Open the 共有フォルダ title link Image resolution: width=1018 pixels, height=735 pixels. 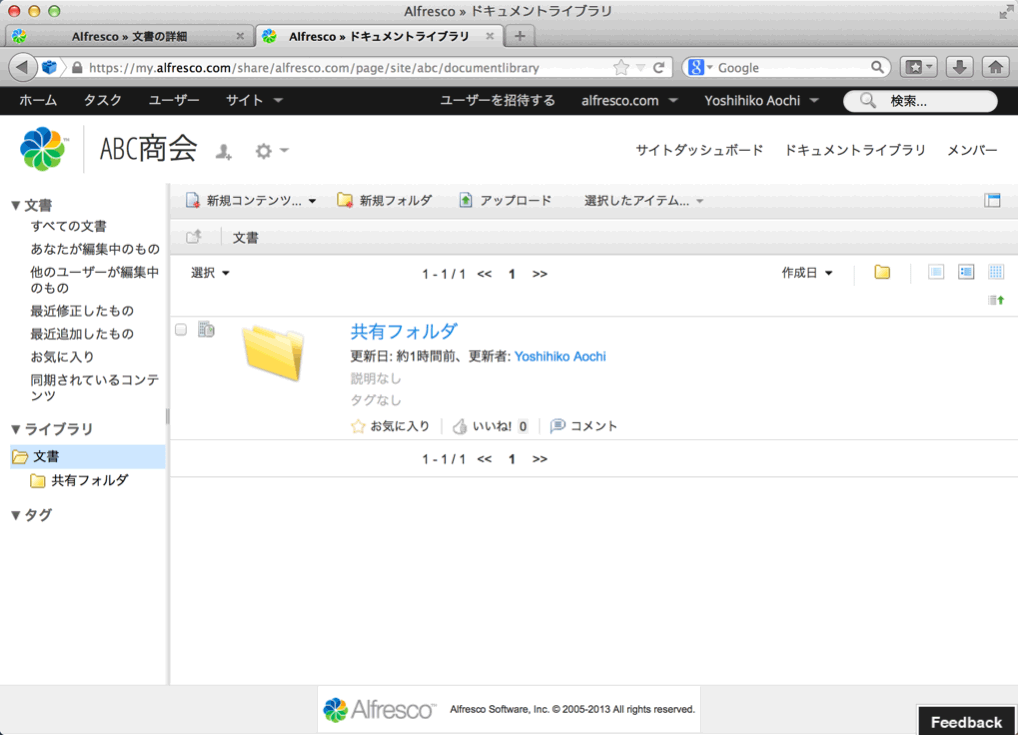404,332
